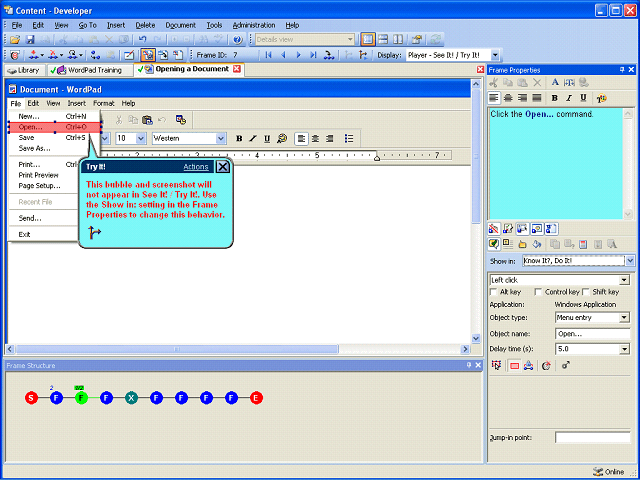The image size is (640, 480).
Task: Open the Object type dropdown
Action: click(x=624, y=318)
